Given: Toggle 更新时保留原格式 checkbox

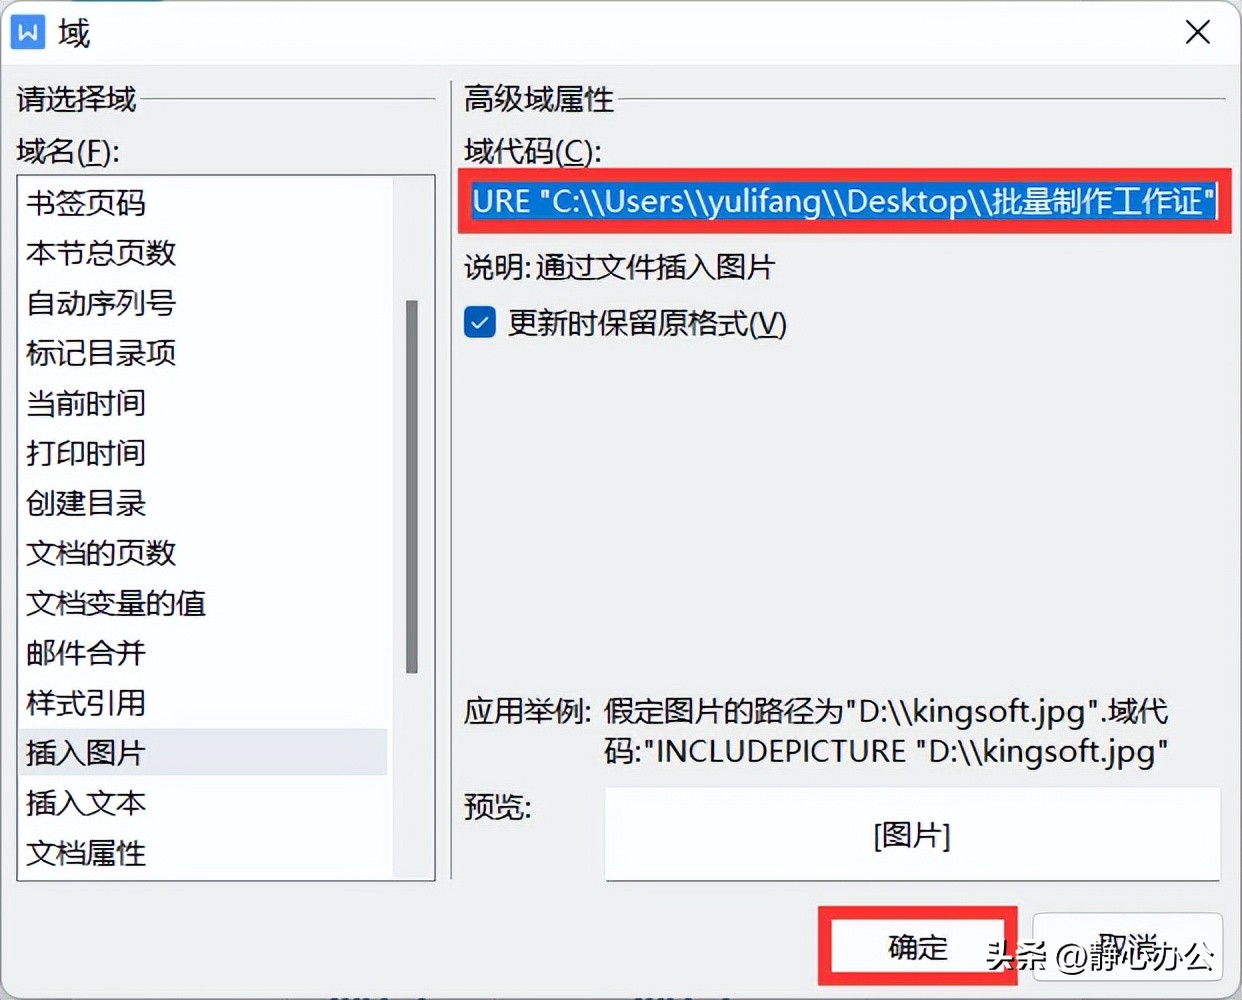Looking at the screenshot, I should click(480, 323).
